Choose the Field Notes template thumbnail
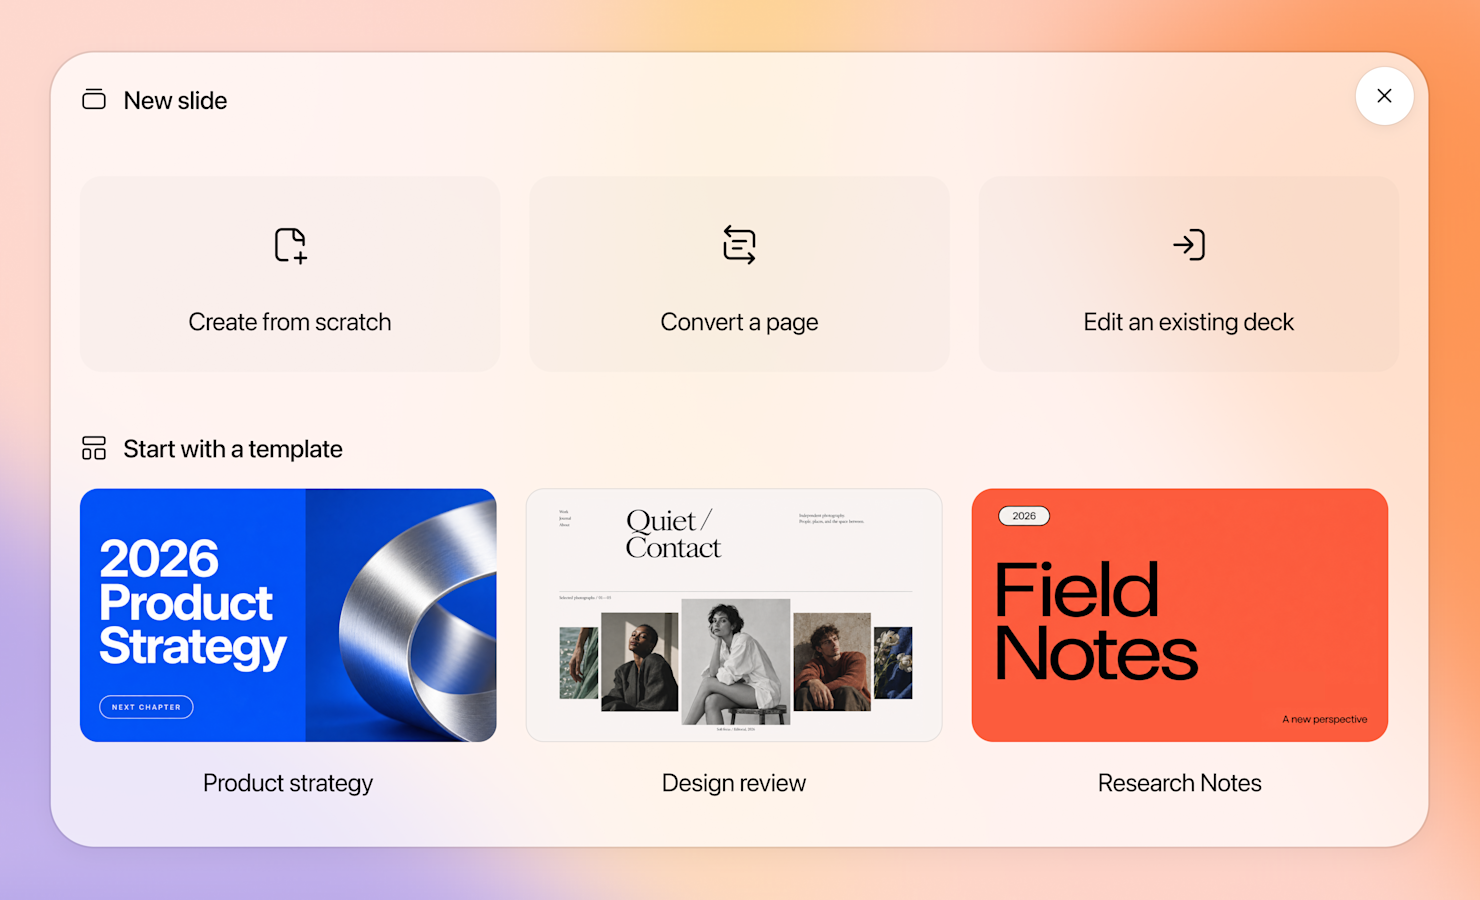This screenshot has width=1480, height=900. 1180,615
